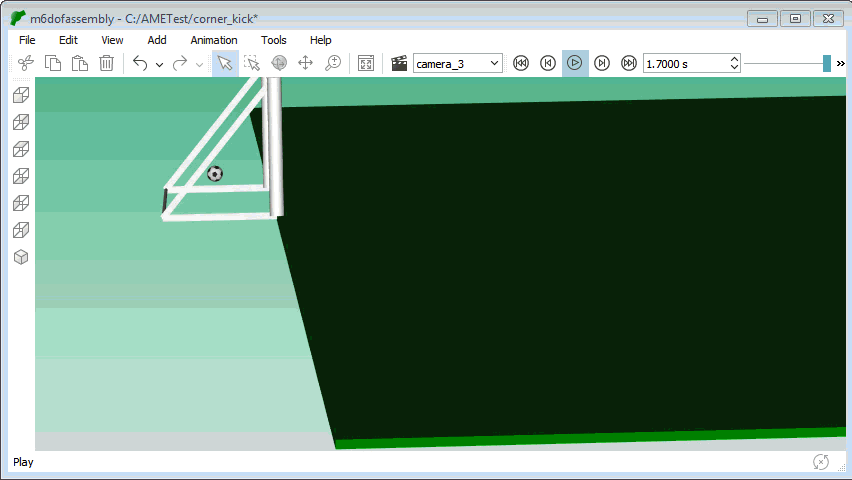This screenshot has width=852, height=480.
Task: Jump to the animation end
Action: click(x=629, y=63)
